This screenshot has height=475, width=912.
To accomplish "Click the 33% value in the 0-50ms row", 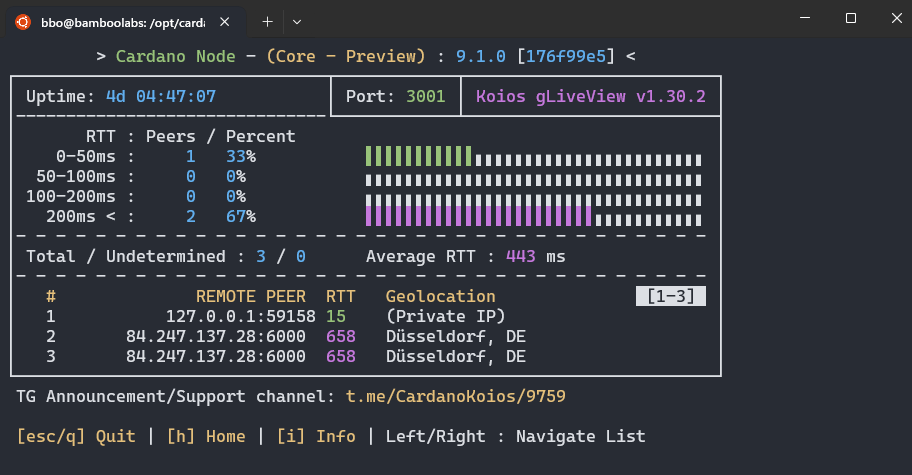I will pyautogui.click(x=241, y=156).
